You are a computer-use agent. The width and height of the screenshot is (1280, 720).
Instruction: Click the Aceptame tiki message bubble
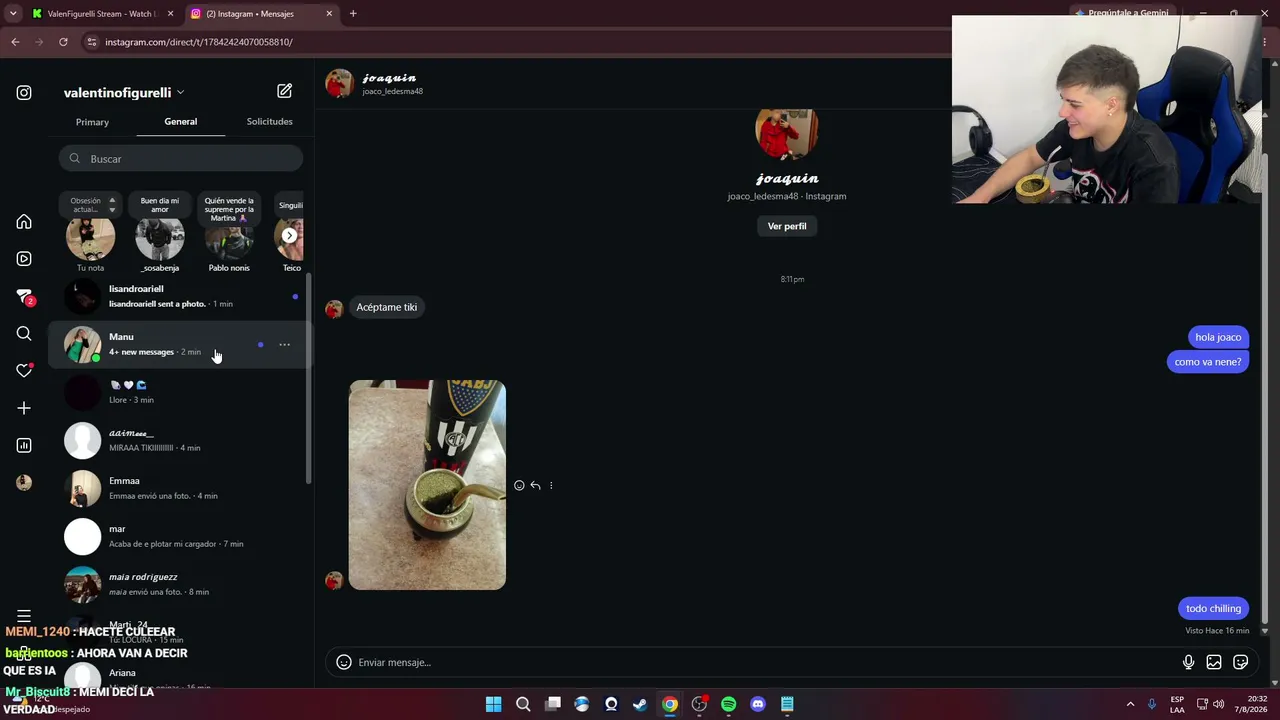[x=387, y=308]
